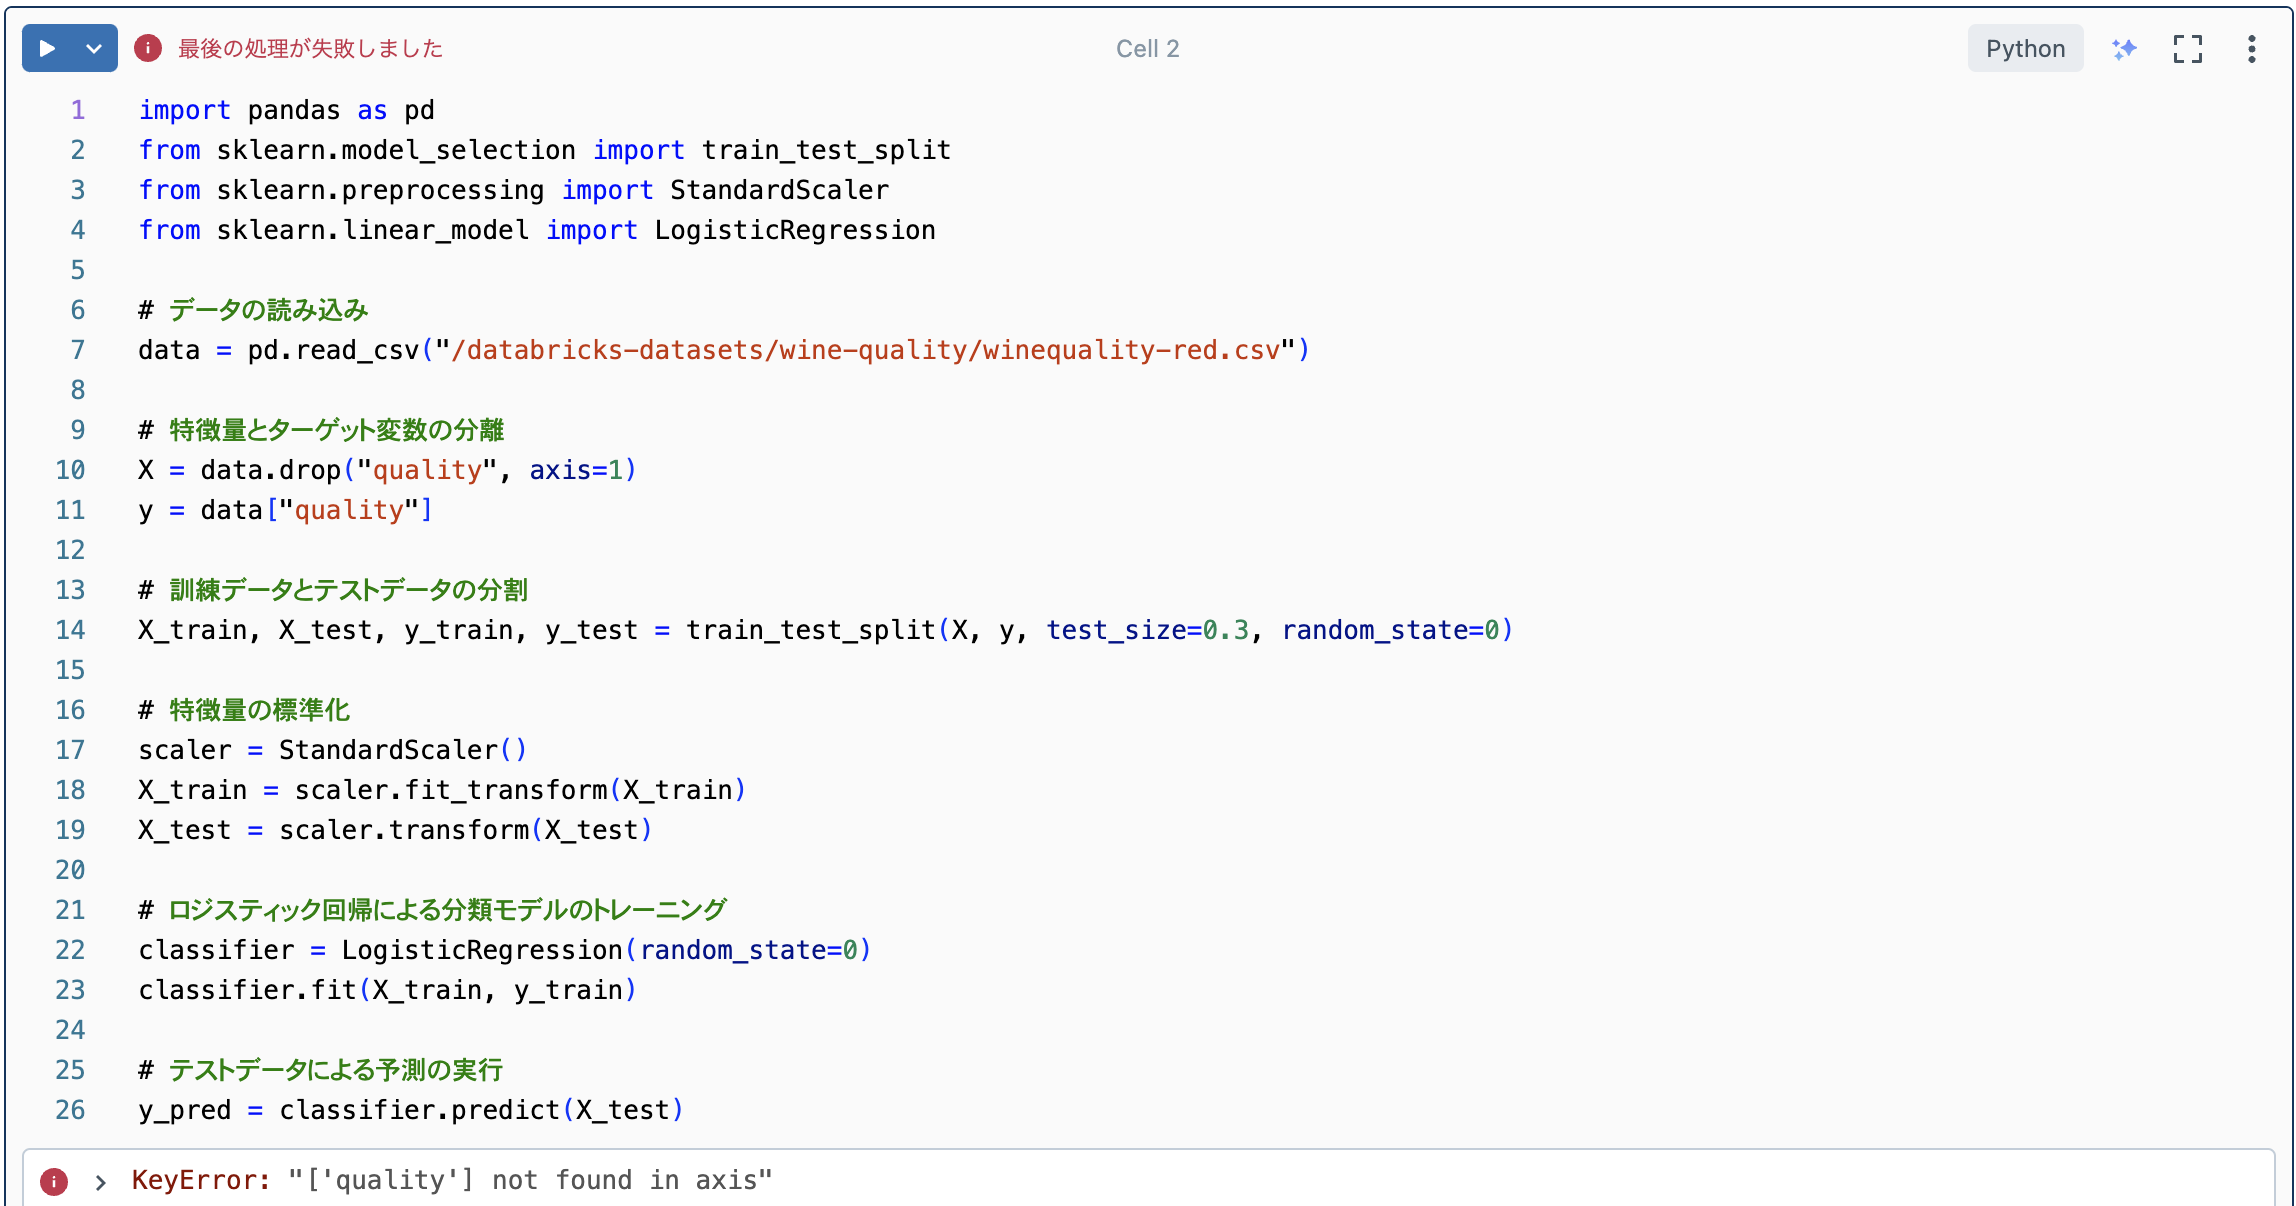2296x1206 pixels.
Task: Click the train_test_split call on line 14
Action: (808, 629)
